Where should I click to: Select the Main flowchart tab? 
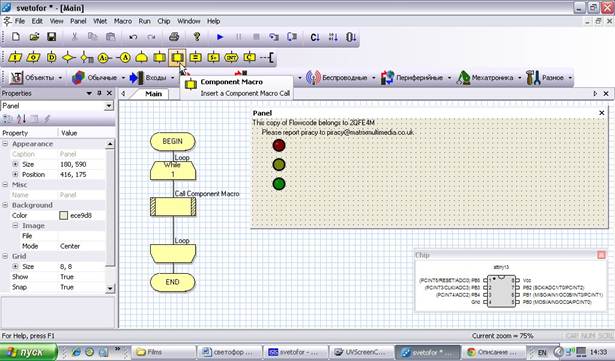[x=153, y=94]
